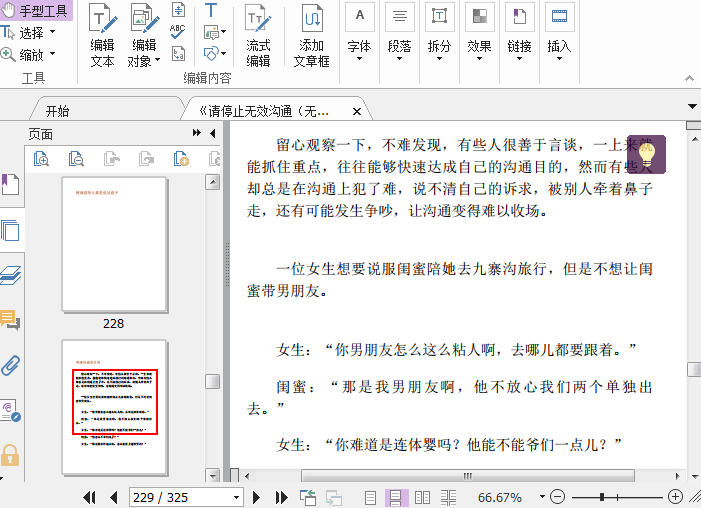Viewport: 701px width, 508px height.
Task: Switch to continuous page view
Action: pos(396,498)
